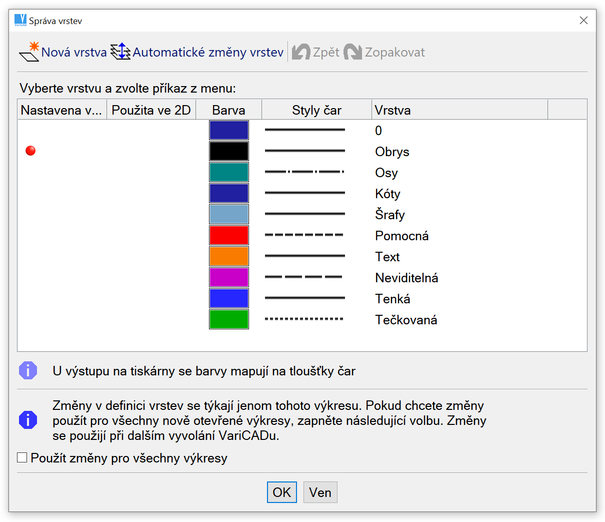Click the Nová vrstva icon
This screenshot has width=605, height=522.
(28, 51)
